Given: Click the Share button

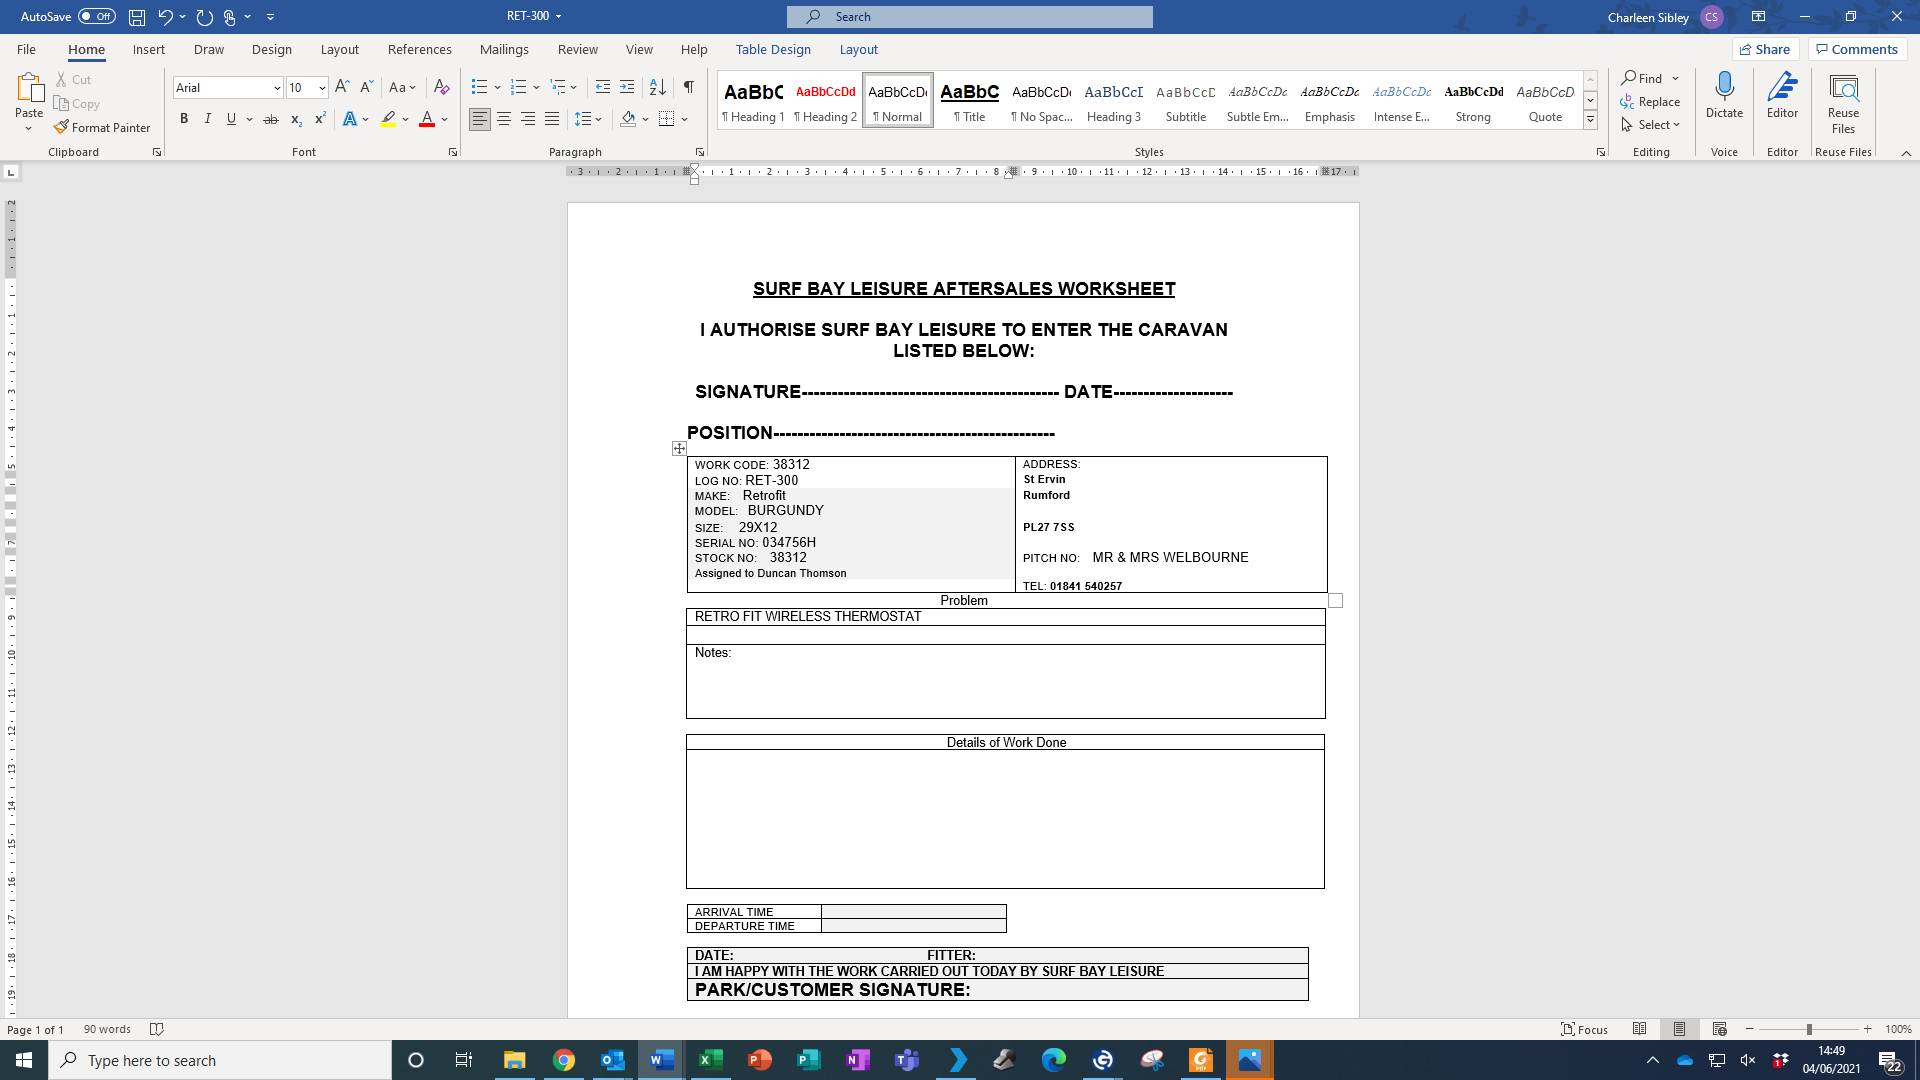Looking at the screenshot, I should click(1765, 49).
